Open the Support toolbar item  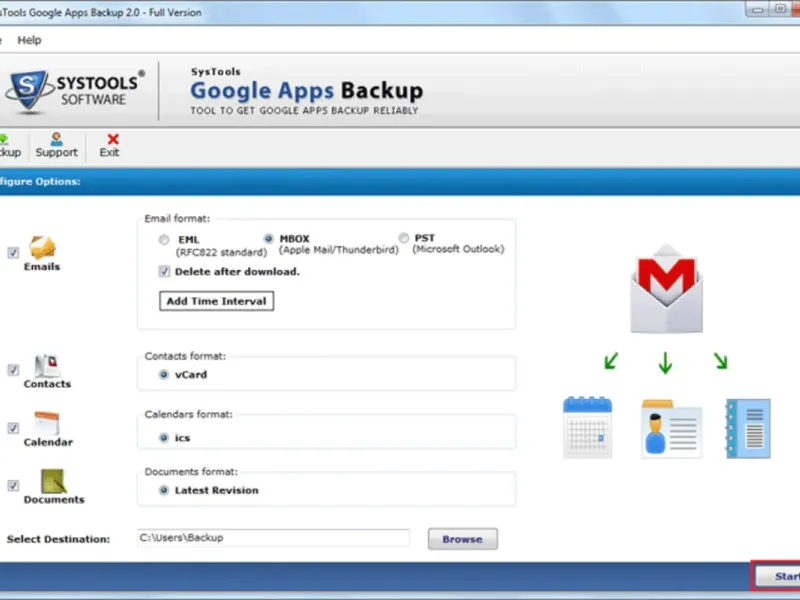click(56, 145)
